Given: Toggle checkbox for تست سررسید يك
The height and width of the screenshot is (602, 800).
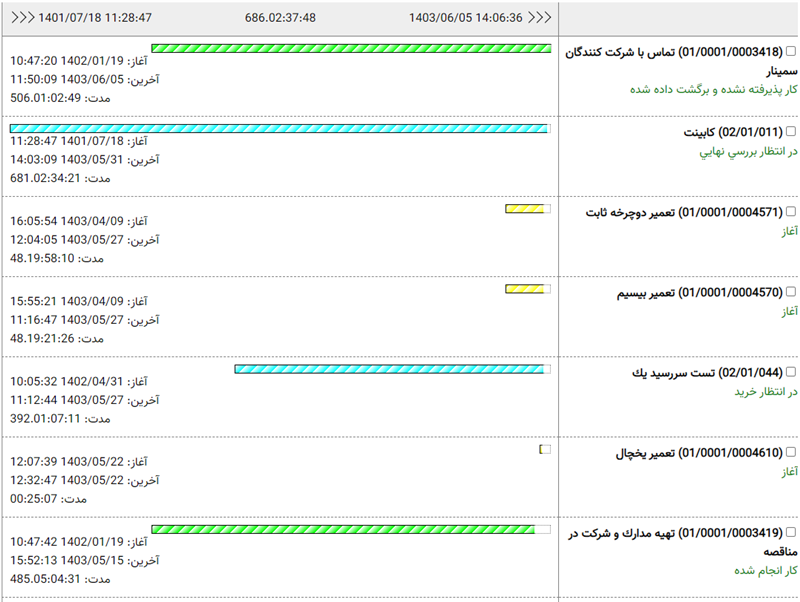Looking at the screenshot, I should click(x=791, y=372).
